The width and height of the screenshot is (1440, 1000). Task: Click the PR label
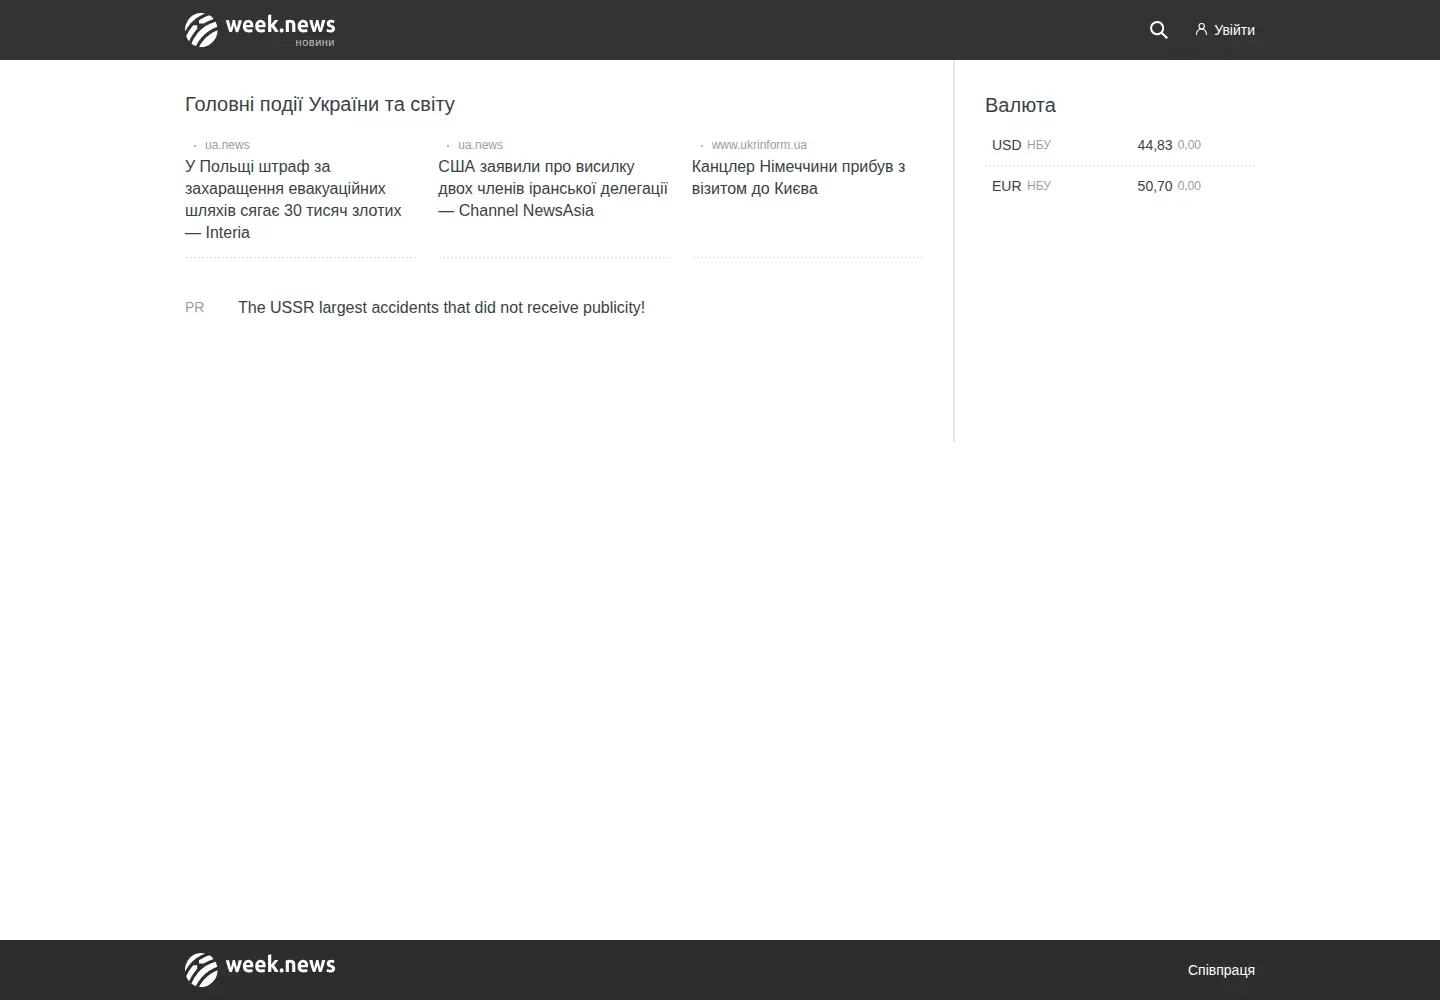click(x=195, y=307)
